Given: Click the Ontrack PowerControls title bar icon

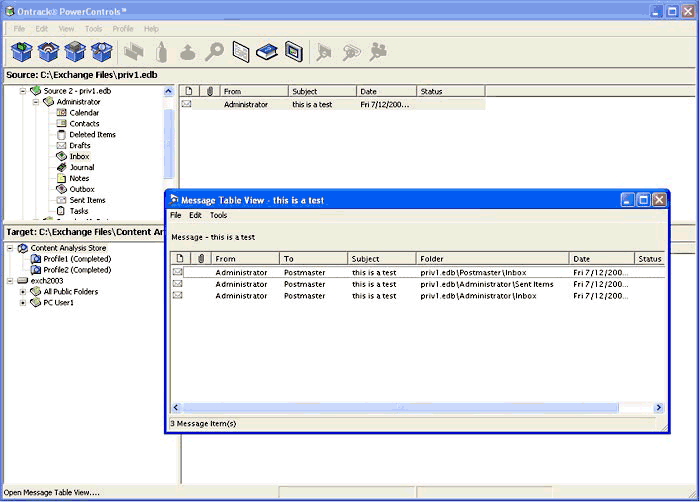Looking at the screenshot, I should [x=10, y=11].
